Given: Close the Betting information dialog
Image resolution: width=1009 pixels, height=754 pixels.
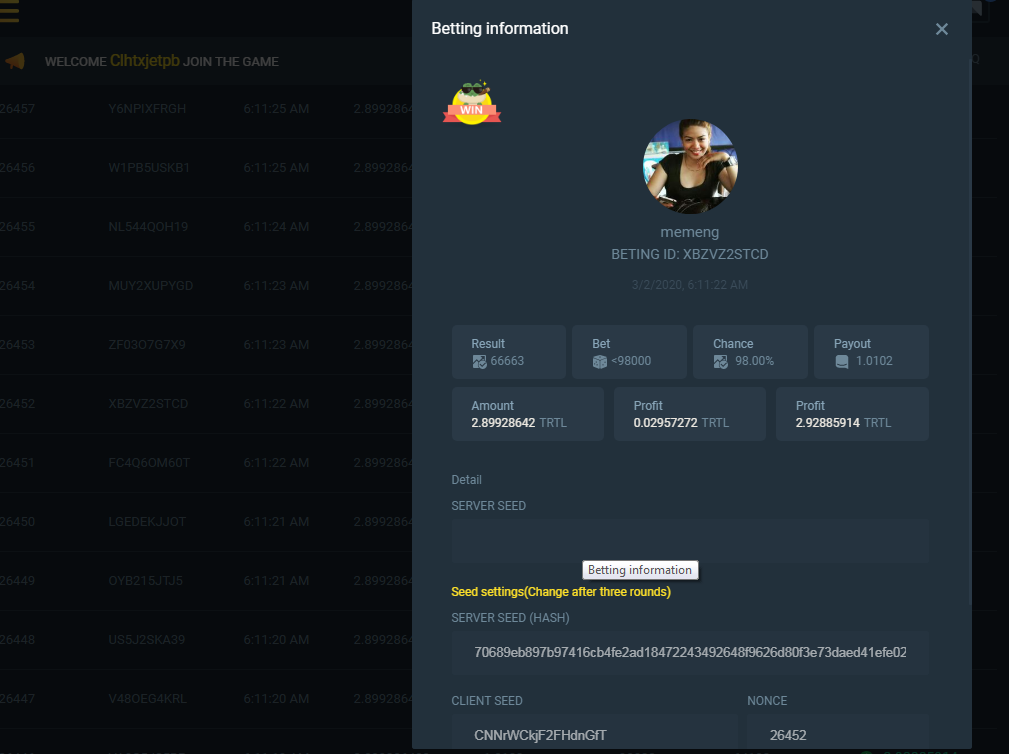Looking at the screenshot, I should (941, 29).
